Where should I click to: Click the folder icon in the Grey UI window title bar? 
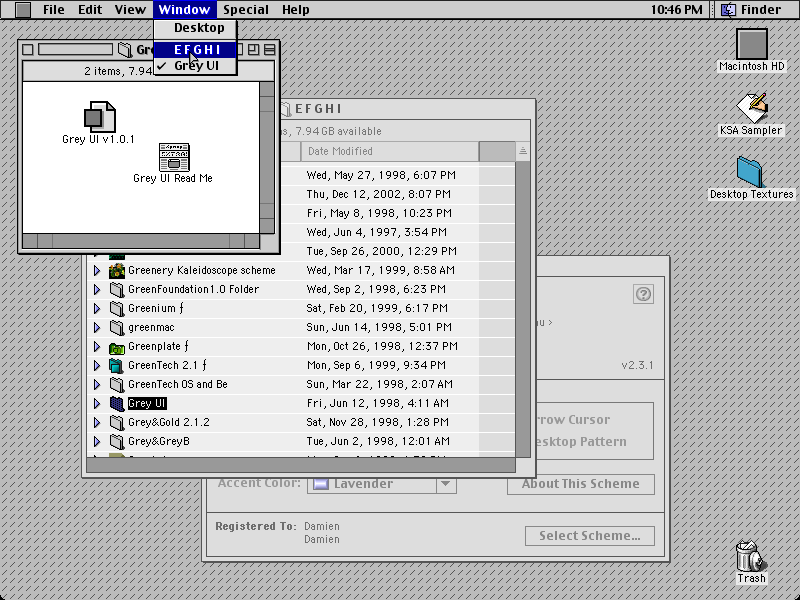pos(125,49)
